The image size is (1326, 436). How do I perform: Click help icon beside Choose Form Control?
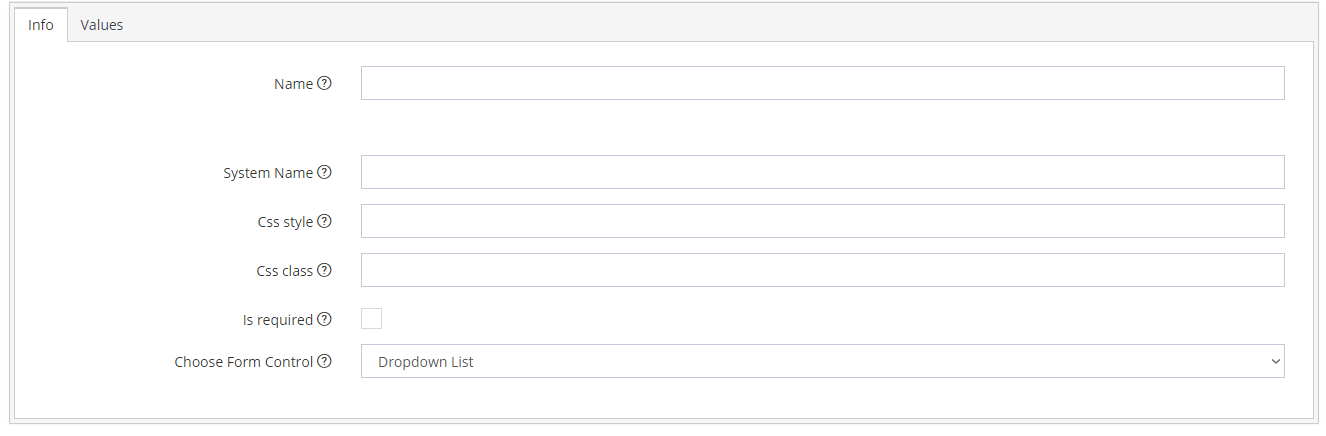(x=324, y=361)
